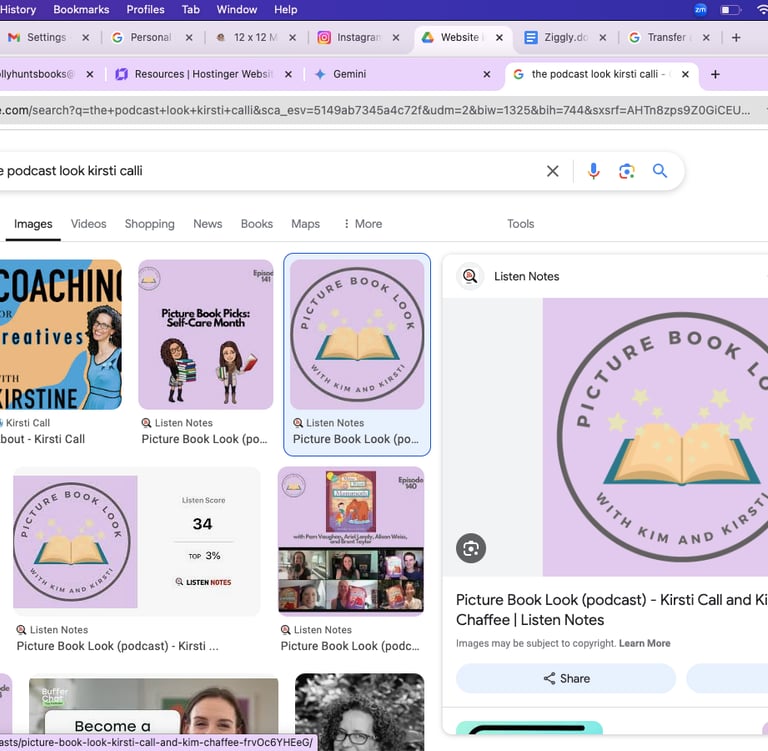Image resolution: width=768 pixels, height=751 pixels.
Task: Select the Images search tab
Action: [x=33, y=224]
